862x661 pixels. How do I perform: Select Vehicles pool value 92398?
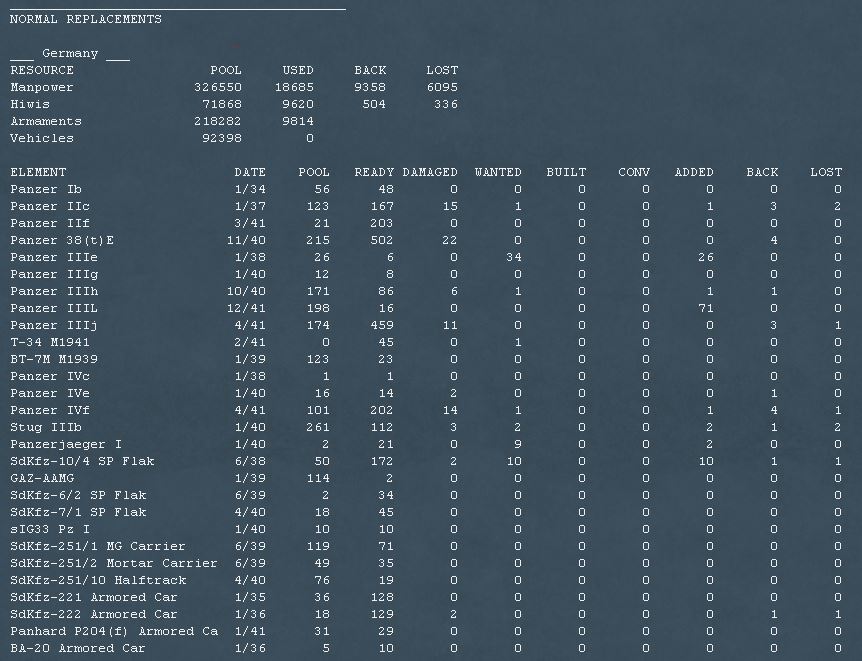[x=222, y=139]
